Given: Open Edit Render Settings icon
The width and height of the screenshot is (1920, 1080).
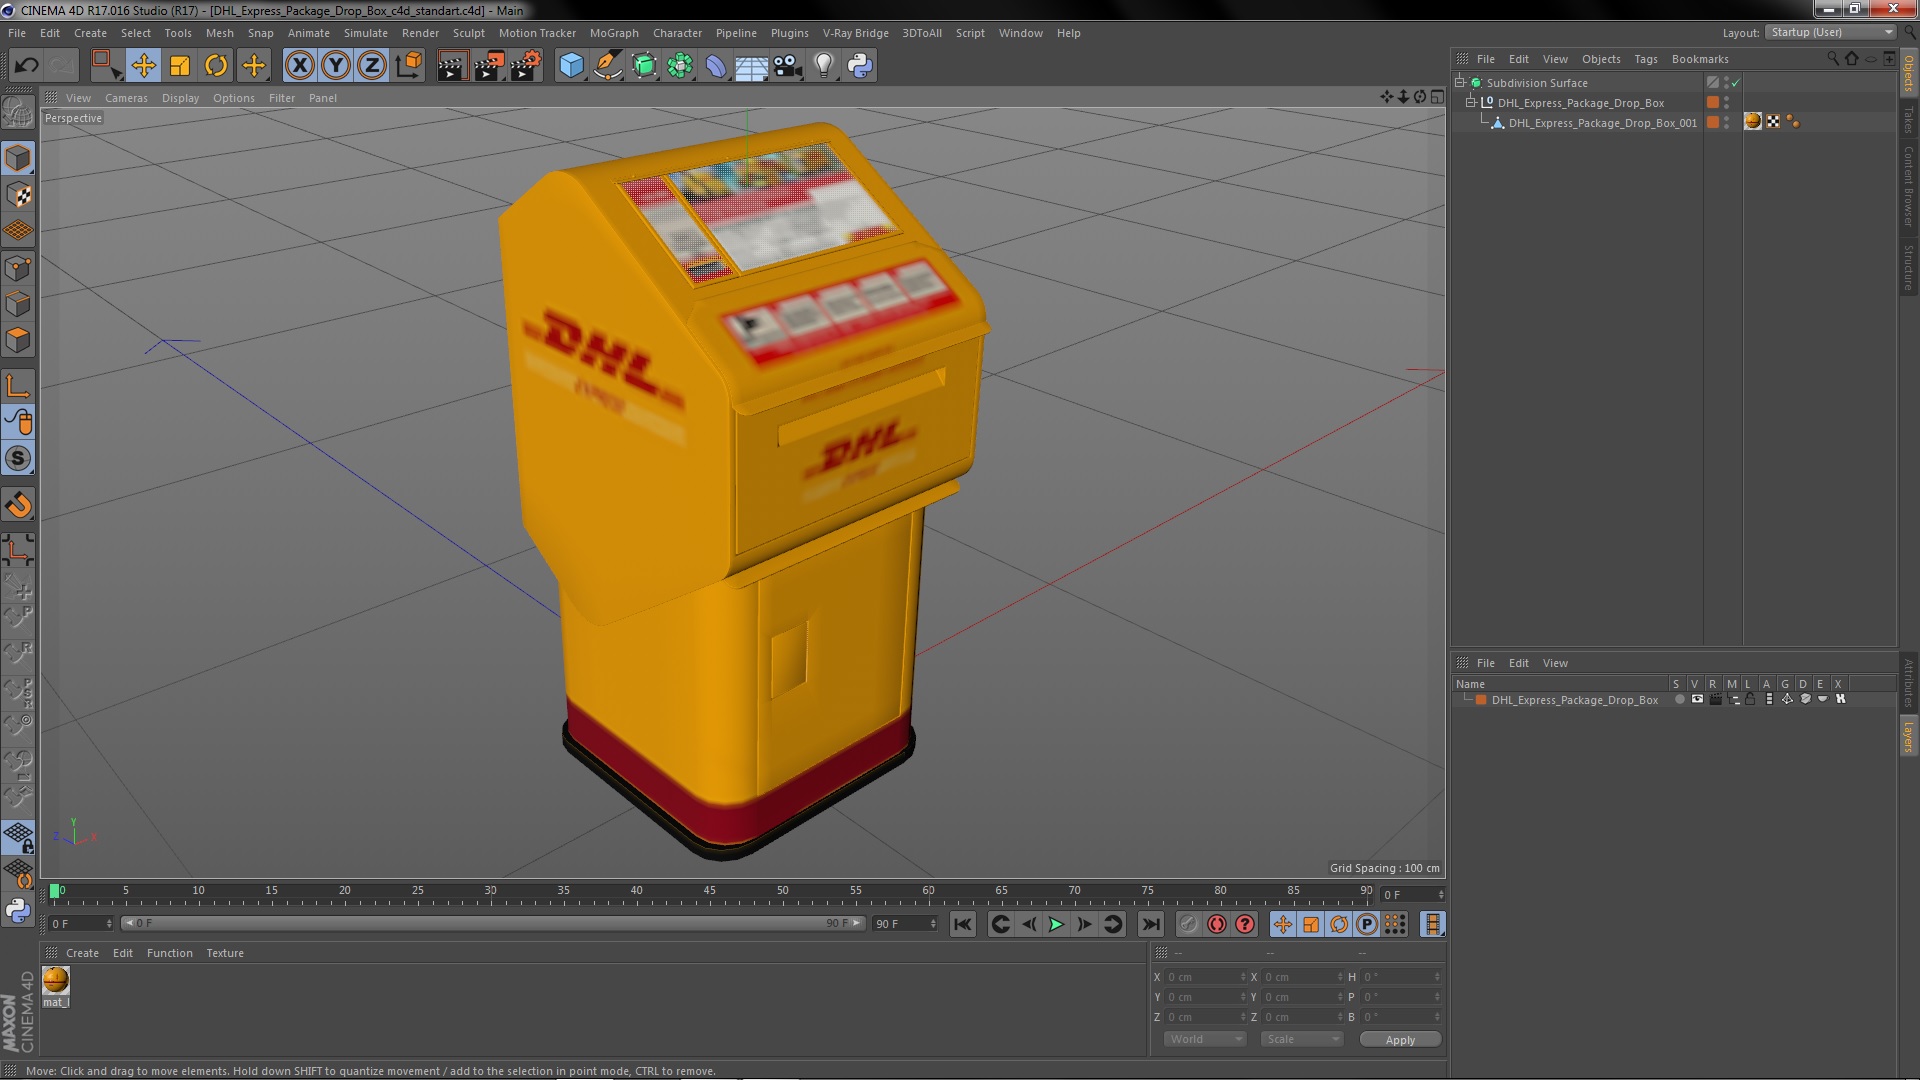Looking at the screenshot, I should pyautogui.click(x=525, y=66).
